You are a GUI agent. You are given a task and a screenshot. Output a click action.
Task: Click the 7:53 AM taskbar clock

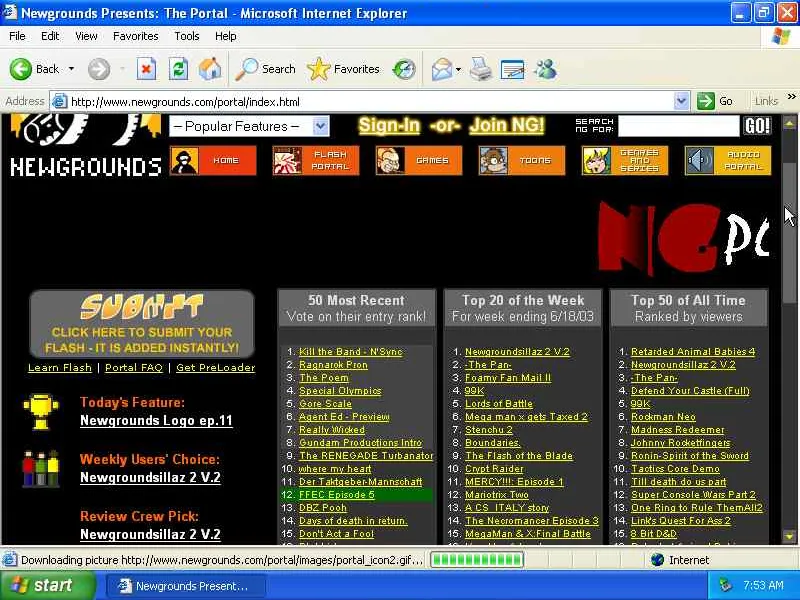point(763,585)
